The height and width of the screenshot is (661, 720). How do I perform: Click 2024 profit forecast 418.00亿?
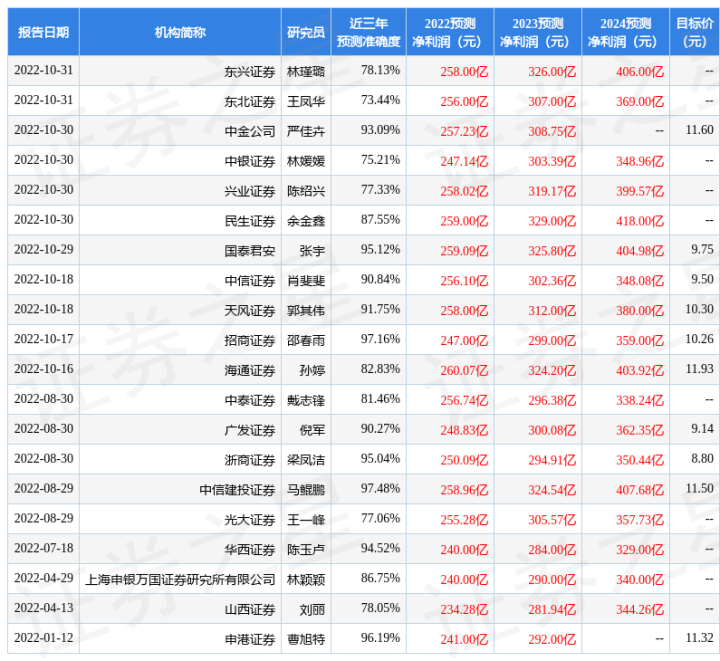[x=640, y=221]
